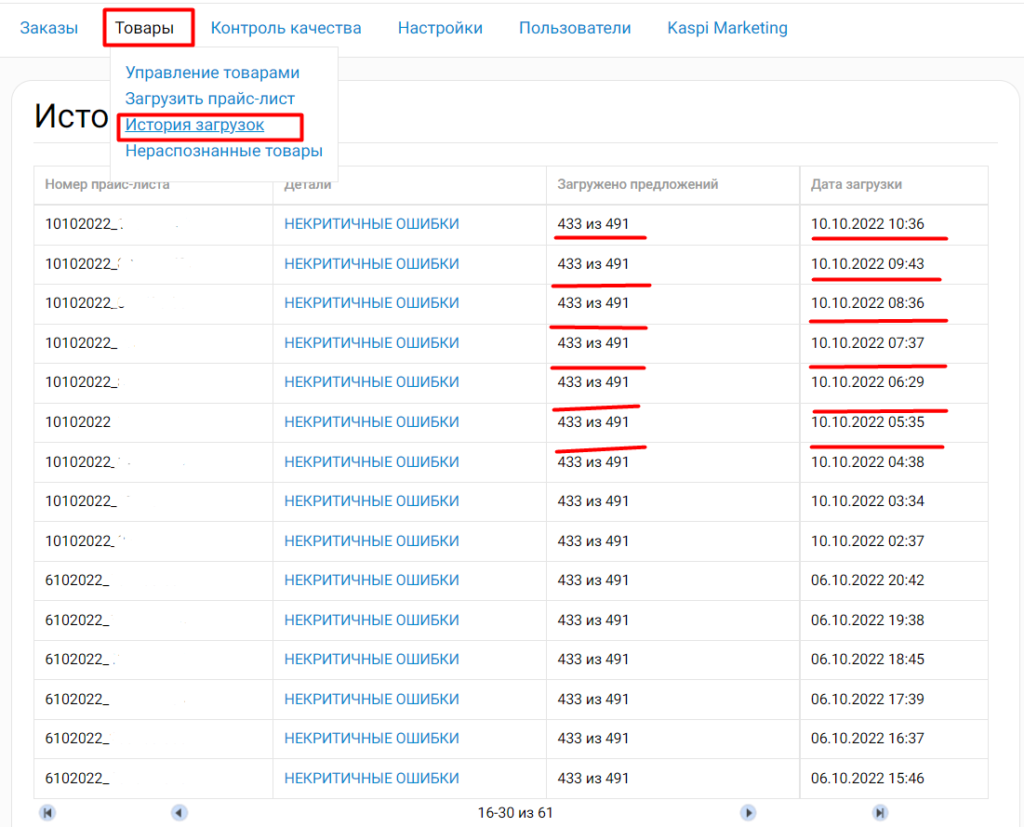Open НЕКРИТИЧНЫЕ ОШИБКИ for 10.10.2022 02:37
Viewport: 1024px width, 827px height.
[x=372, y=541]
